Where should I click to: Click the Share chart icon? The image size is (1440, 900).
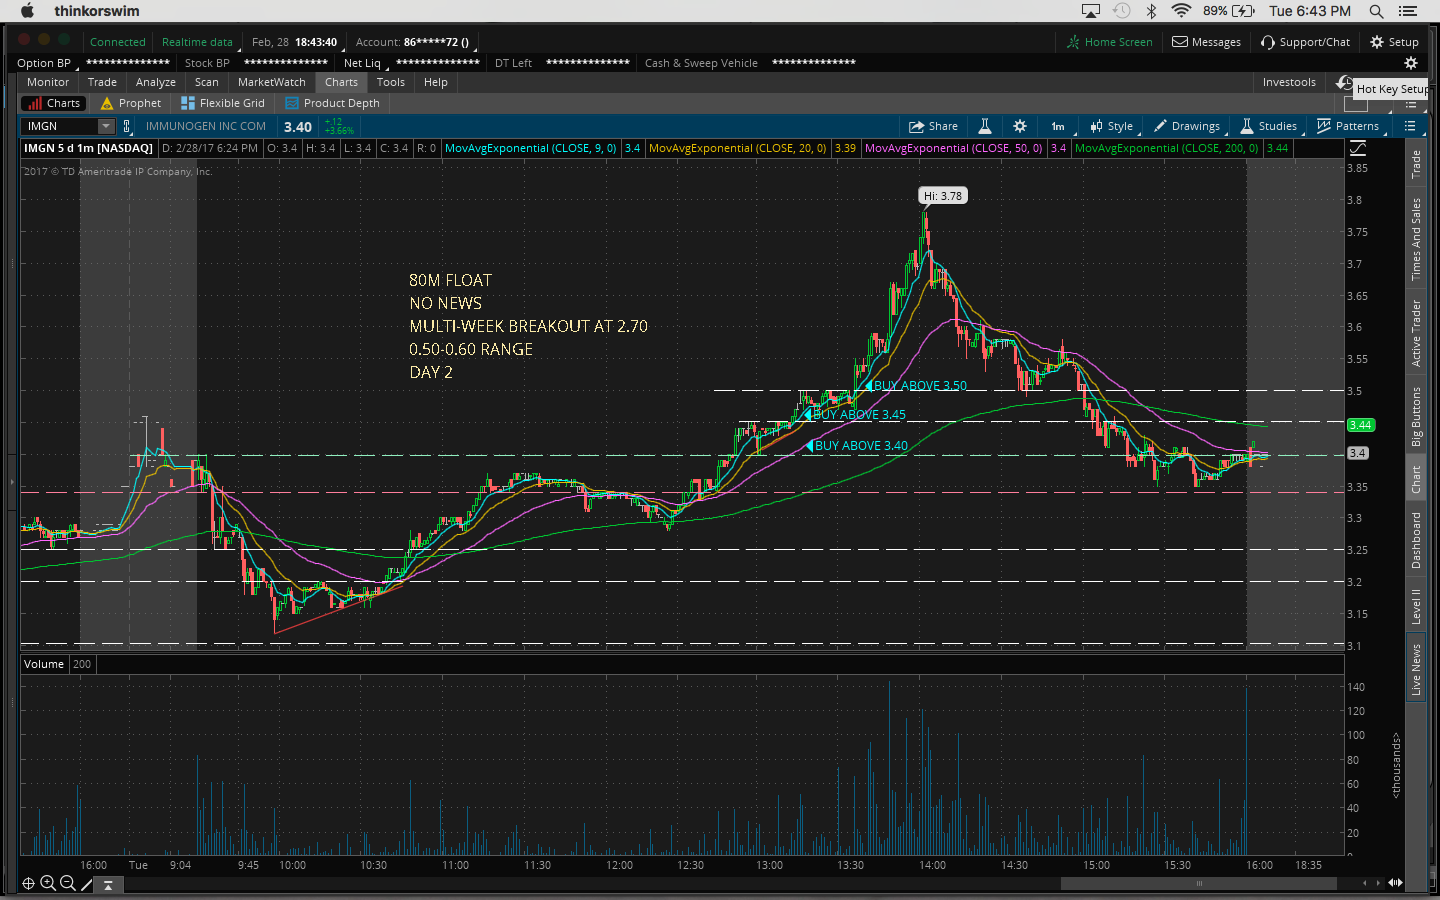(x=932, y=126)
